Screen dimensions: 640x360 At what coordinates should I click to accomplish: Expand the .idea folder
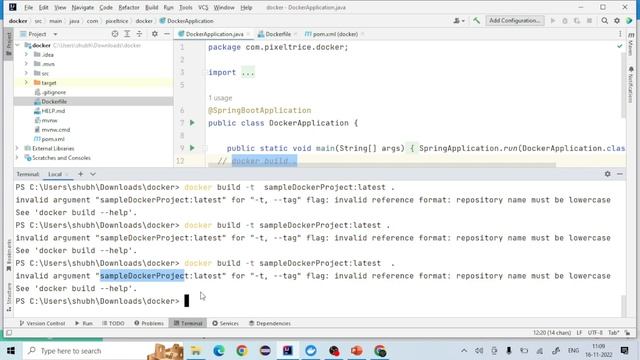tap(27, 54)
